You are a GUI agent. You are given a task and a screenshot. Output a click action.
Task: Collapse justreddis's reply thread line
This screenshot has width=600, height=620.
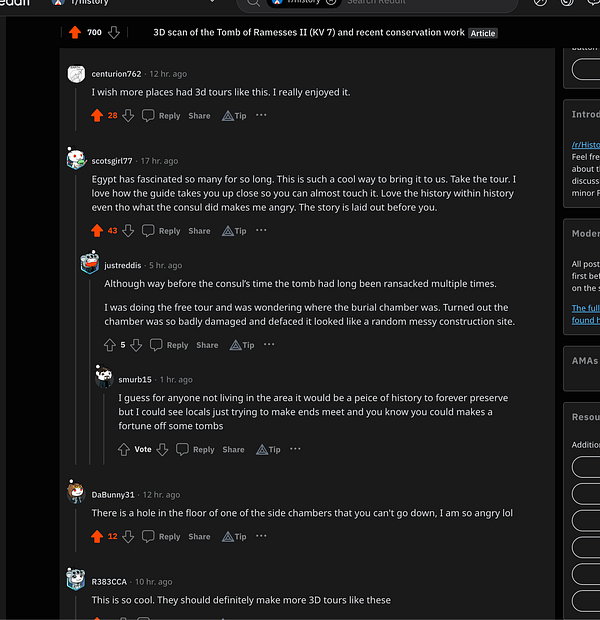[x=90, y=371]
